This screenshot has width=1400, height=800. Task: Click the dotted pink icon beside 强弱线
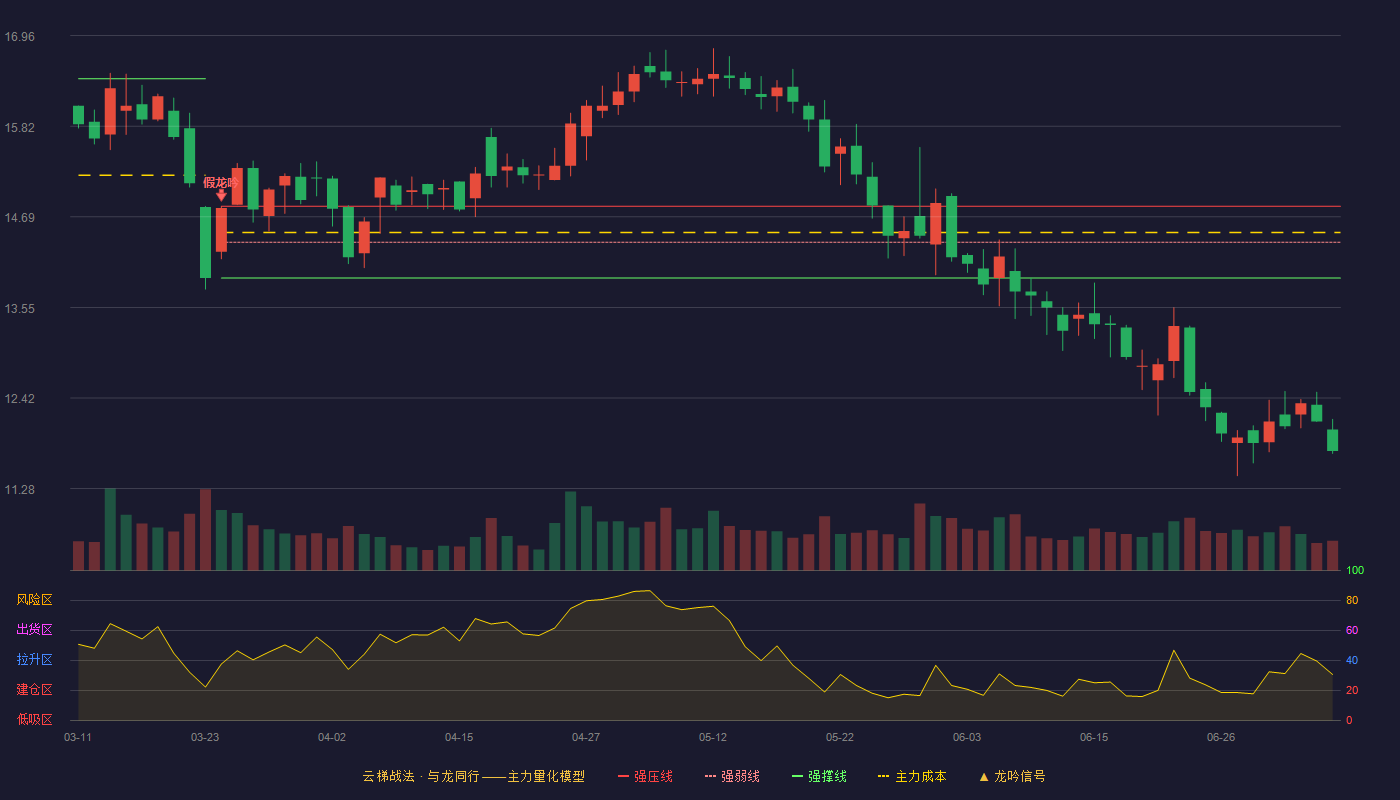point(711,776)
